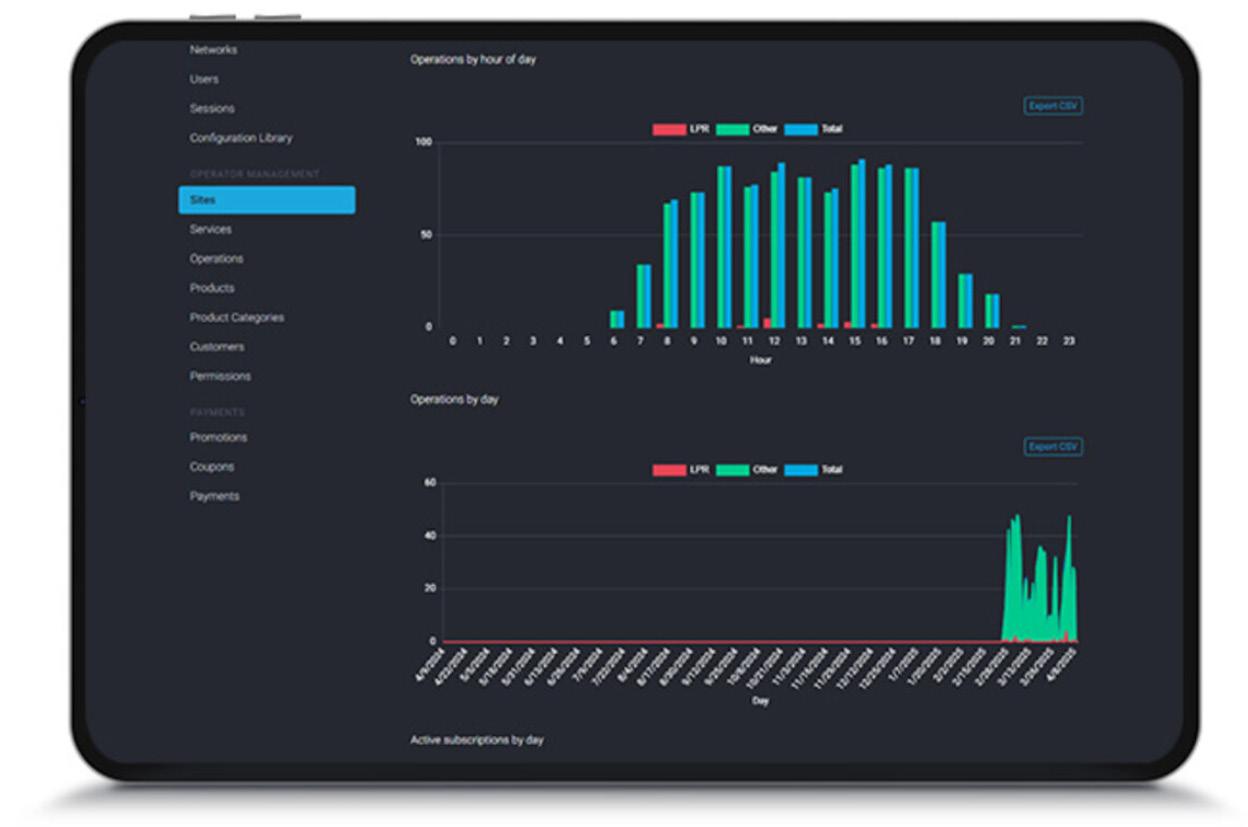Go to Customers section
Image resolution: width=1248 pixels, height=827 pixels.
click(x=217, y=347)
